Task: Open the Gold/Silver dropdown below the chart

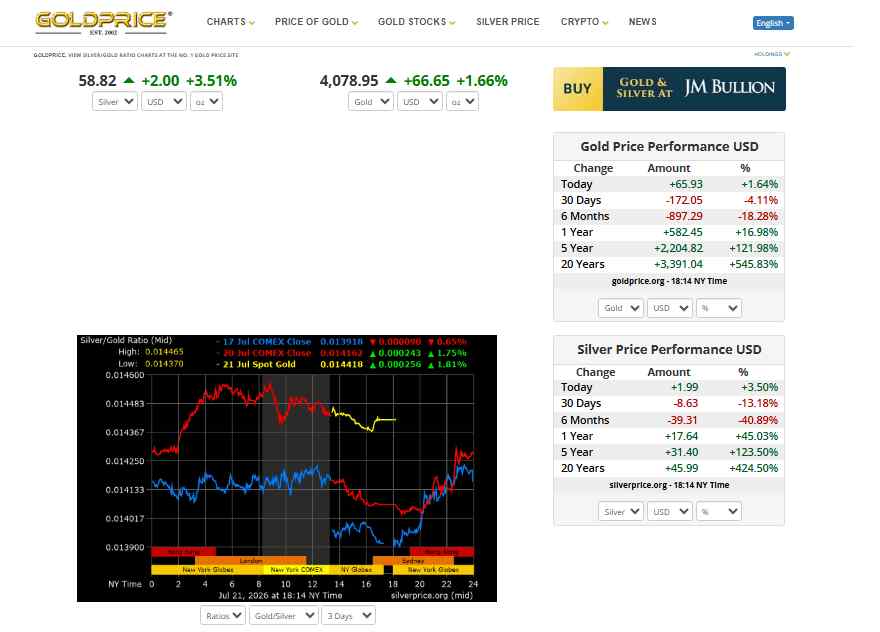Action: (284, 616)
